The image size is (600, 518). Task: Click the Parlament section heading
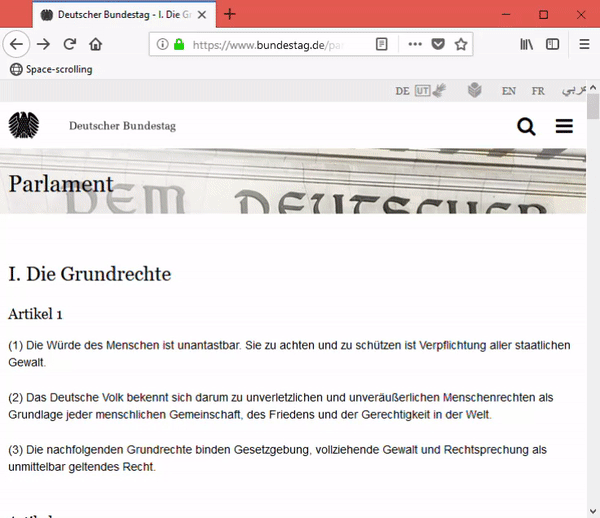tap(61, 184)
